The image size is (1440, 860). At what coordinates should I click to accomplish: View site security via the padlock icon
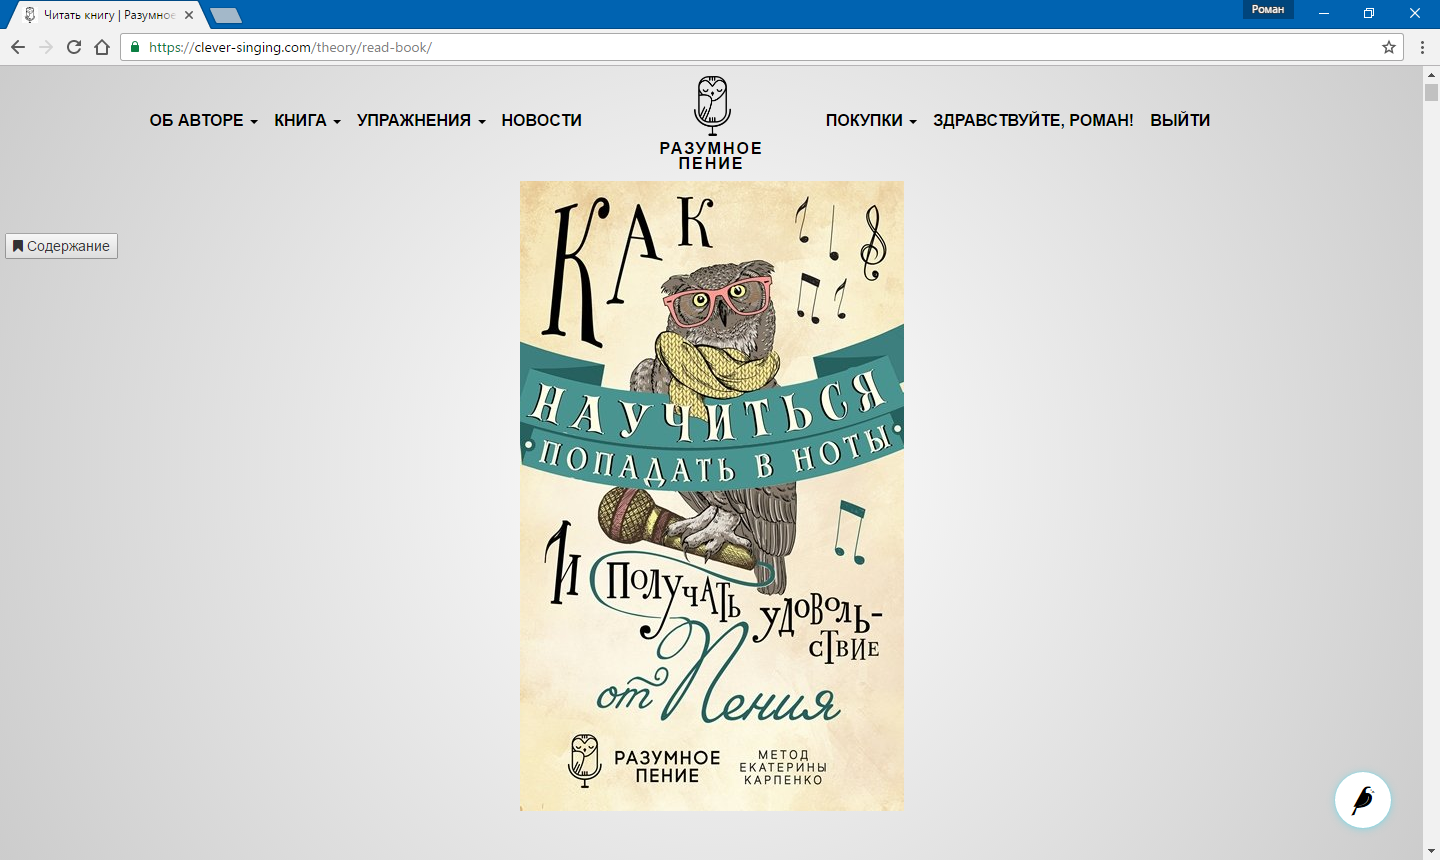coord(135,47)
